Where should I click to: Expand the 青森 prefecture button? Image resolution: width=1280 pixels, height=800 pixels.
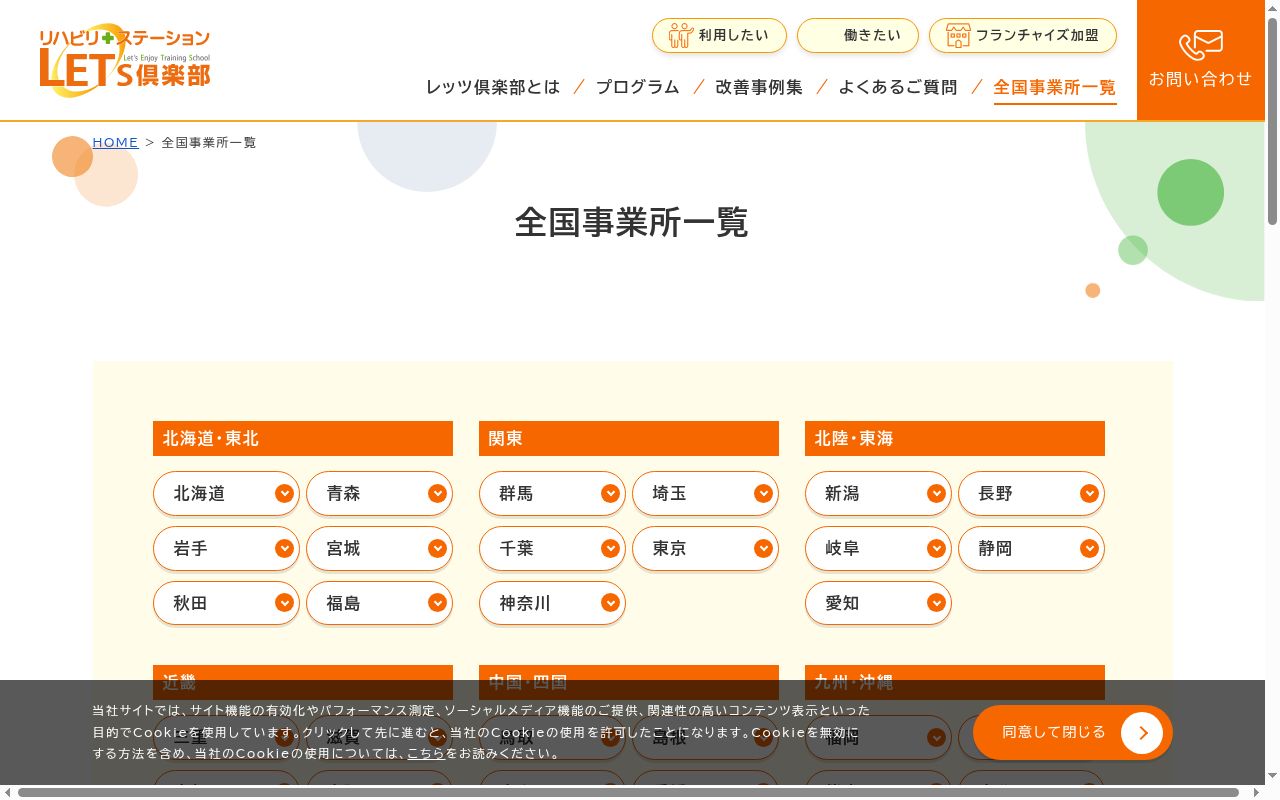pyautogui.click(x=379, y=493)
